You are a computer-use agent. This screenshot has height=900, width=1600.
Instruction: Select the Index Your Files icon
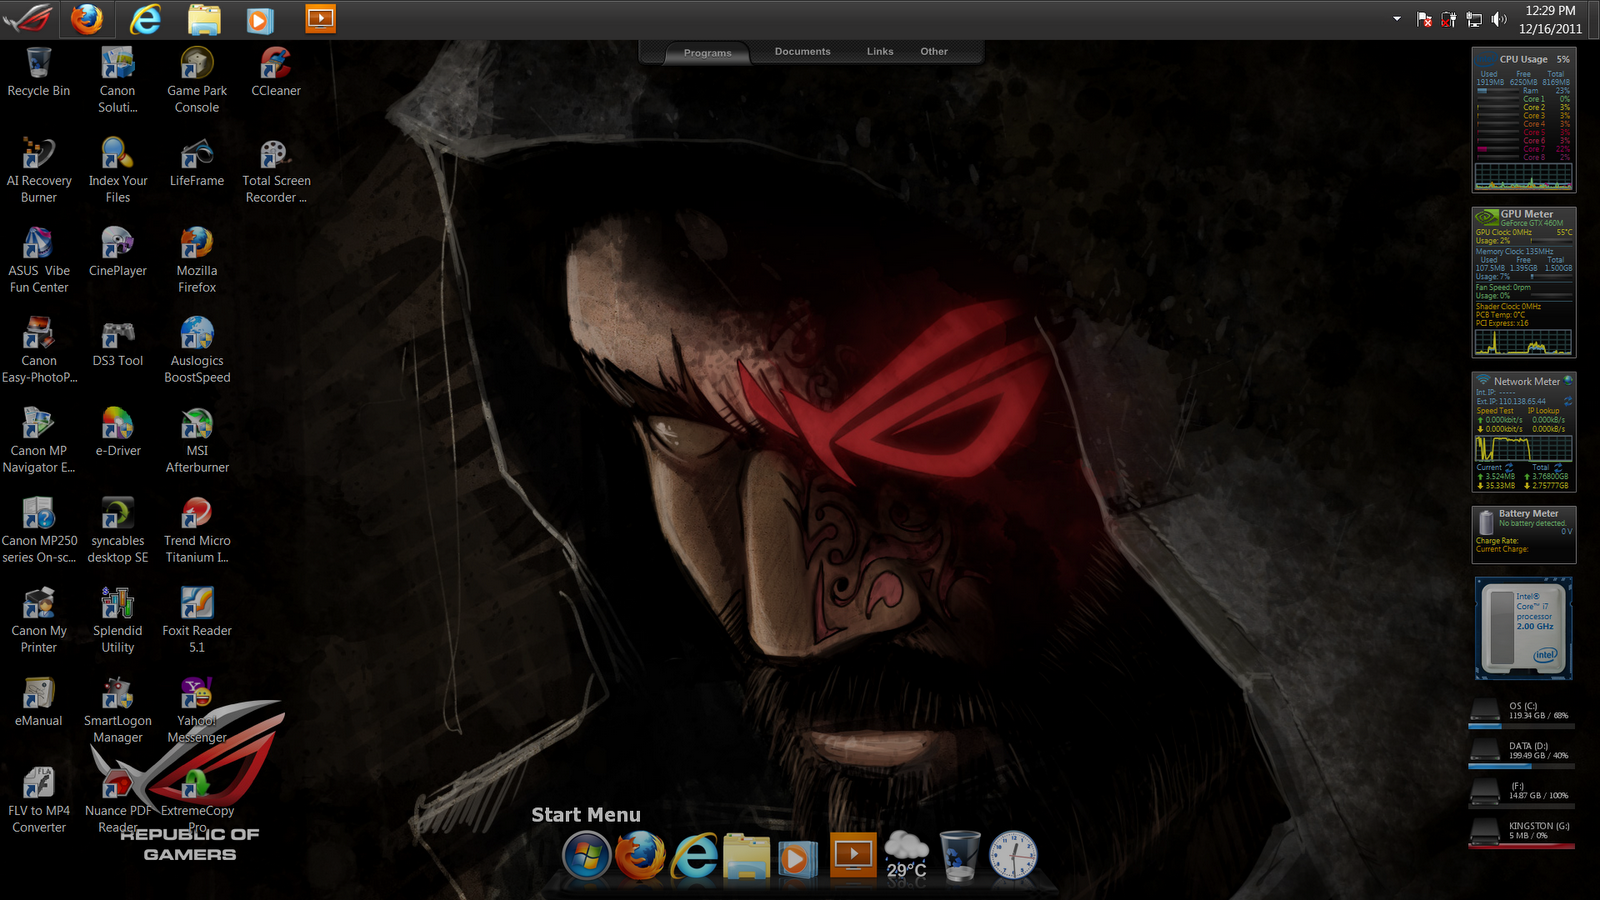tap(118, 170)
